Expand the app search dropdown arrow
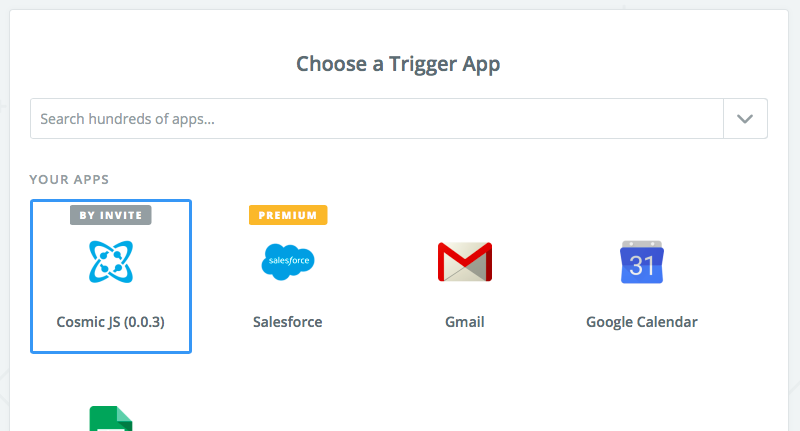This screenshot has height=431, width=800. (745, 118)
